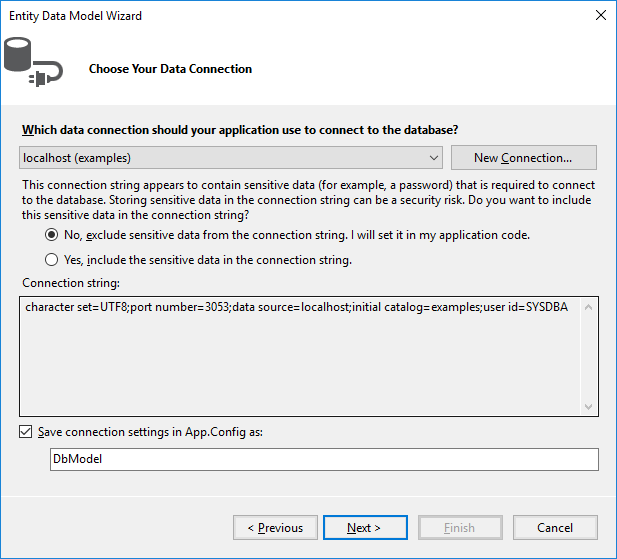Go back with the Previous button

coord(275,527)
